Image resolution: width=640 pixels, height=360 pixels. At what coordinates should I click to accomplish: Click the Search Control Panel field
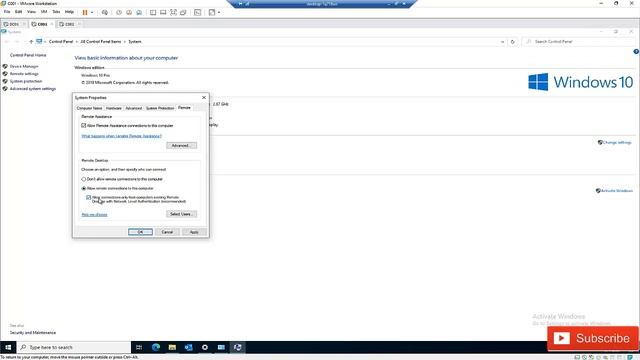coord(578,42)
